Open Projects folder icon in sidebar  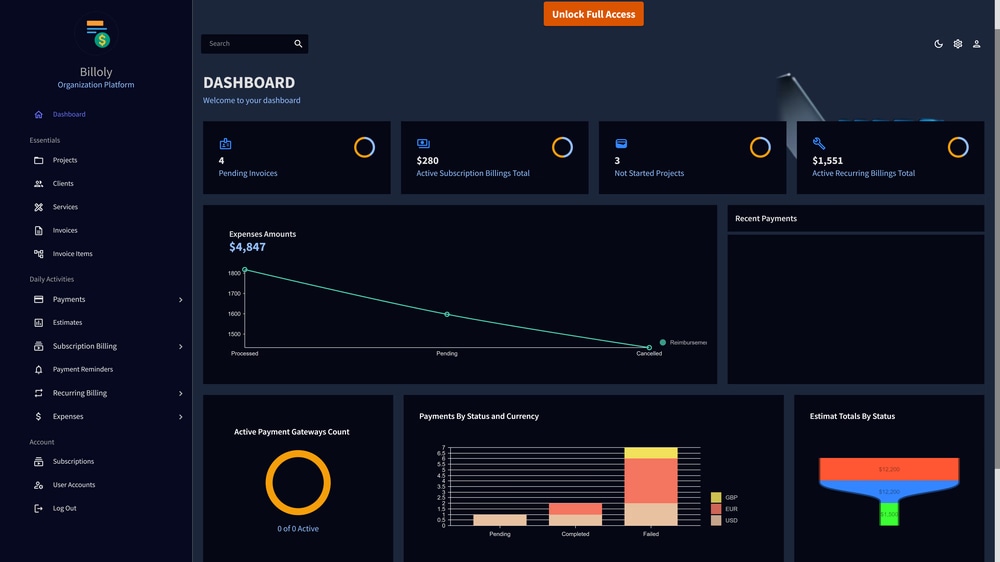click(38, 160)
